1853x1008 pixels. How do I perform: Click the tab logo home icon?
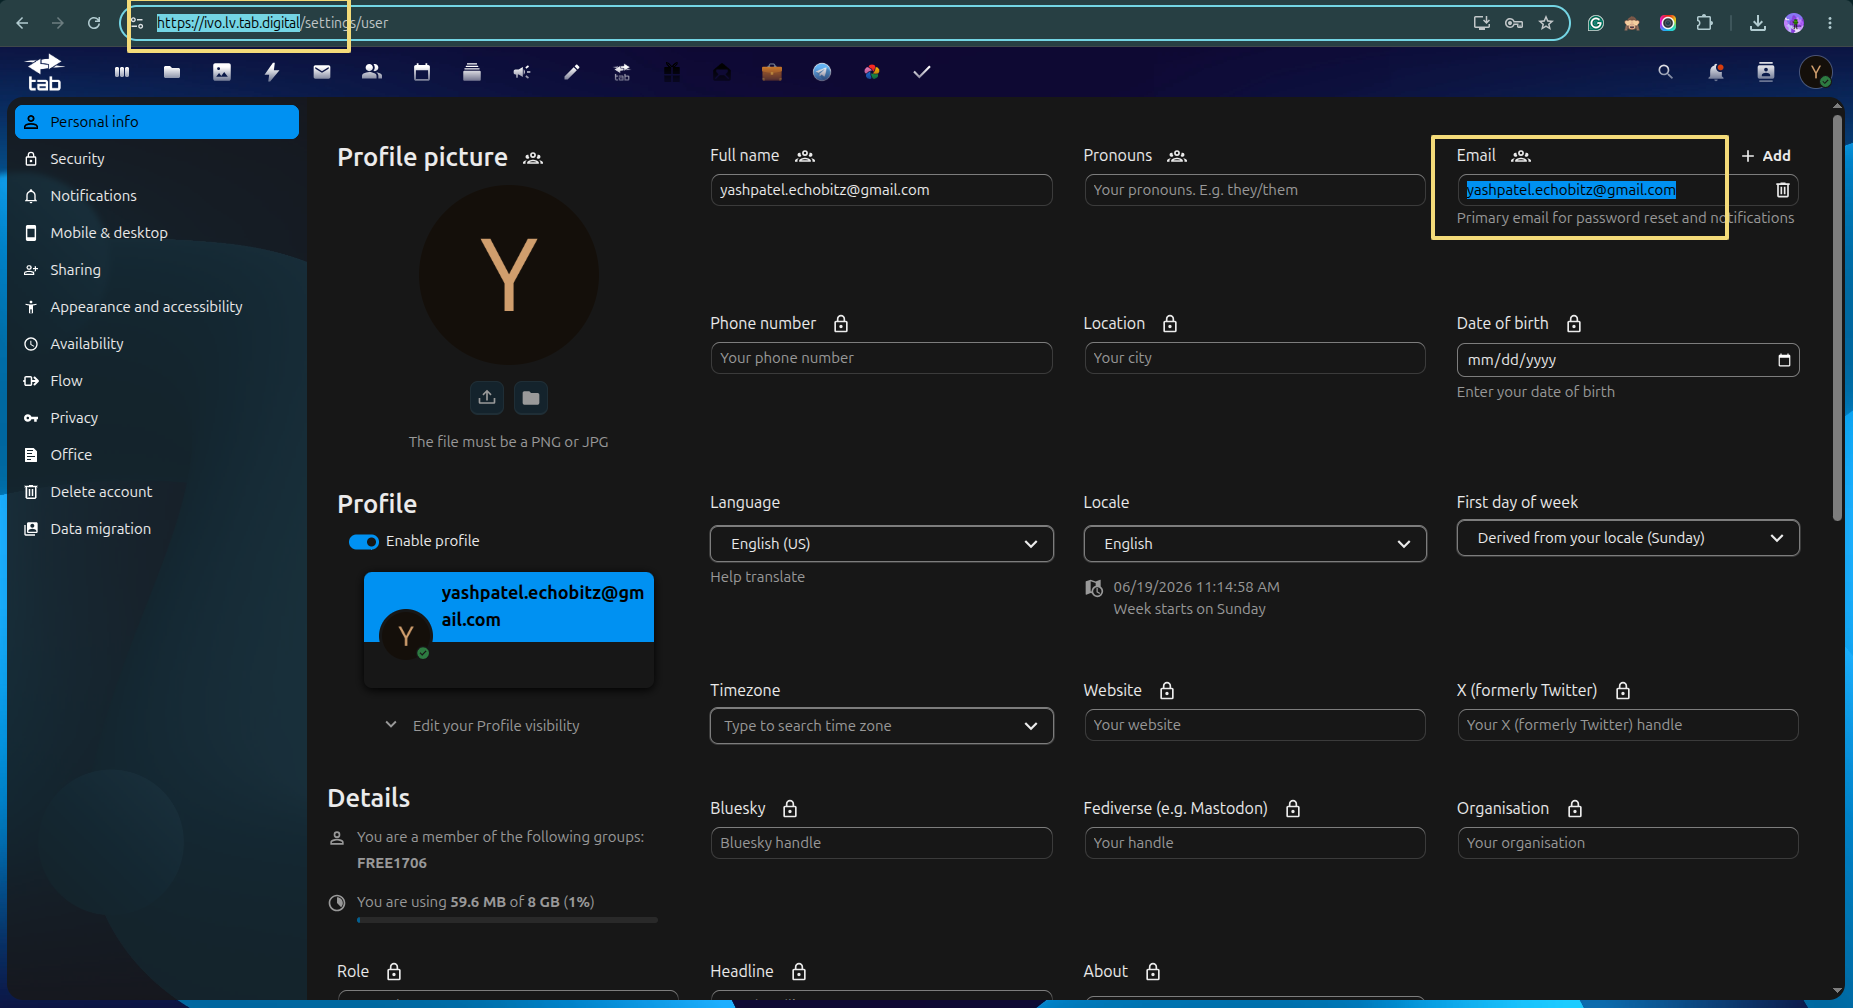tap(44, 73)
